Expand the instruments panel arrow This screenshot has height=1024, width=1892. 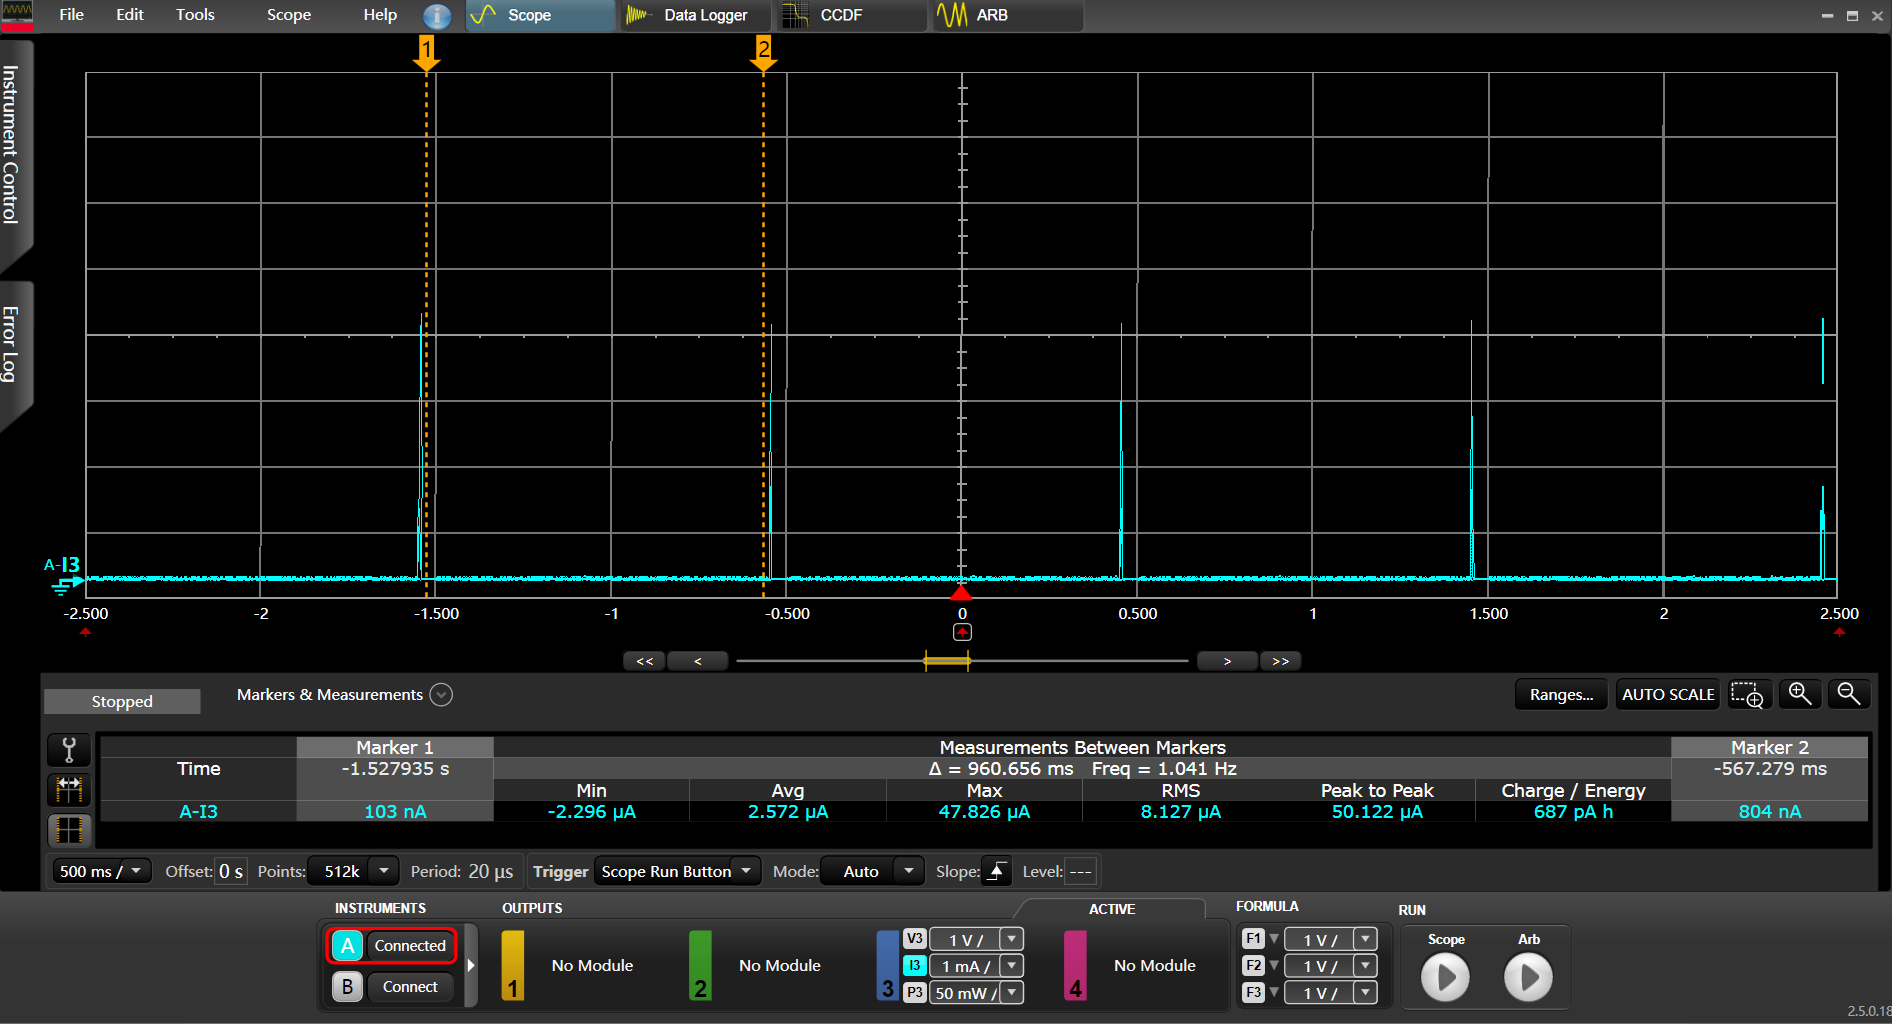pos(471,965)
